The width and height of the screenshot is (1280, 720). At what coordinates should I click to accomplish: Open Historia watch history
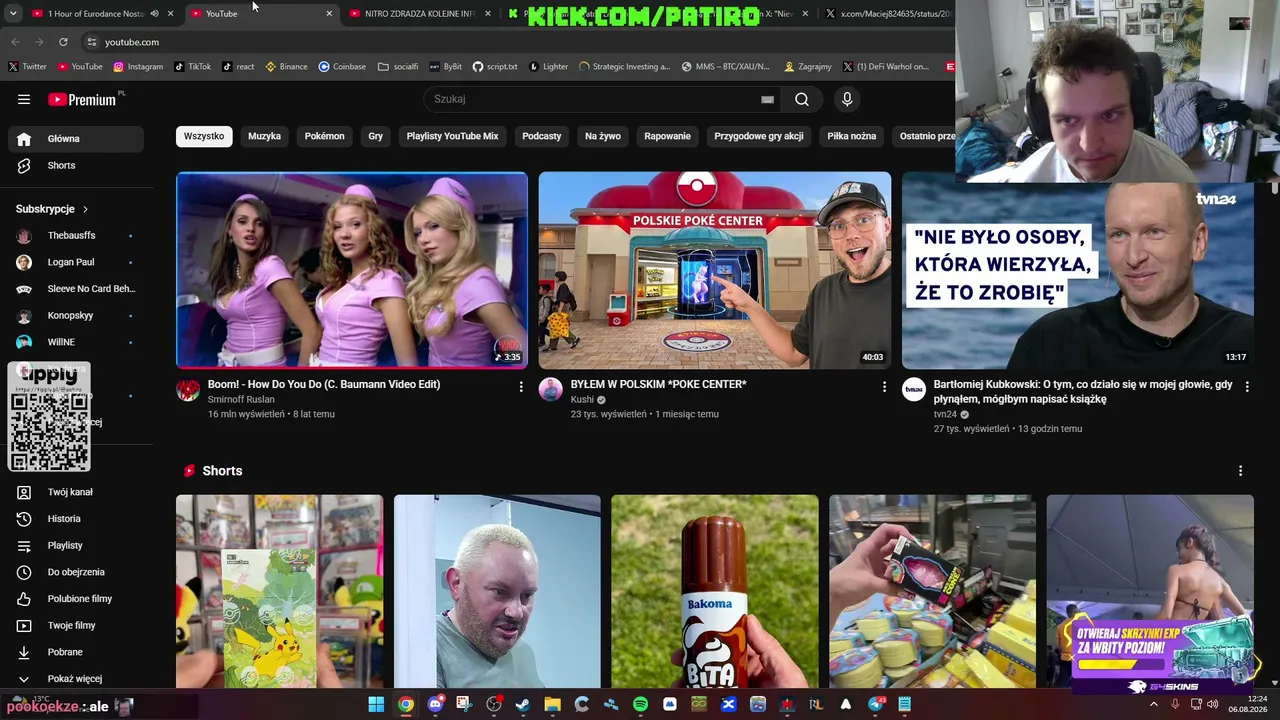point(76,519)
